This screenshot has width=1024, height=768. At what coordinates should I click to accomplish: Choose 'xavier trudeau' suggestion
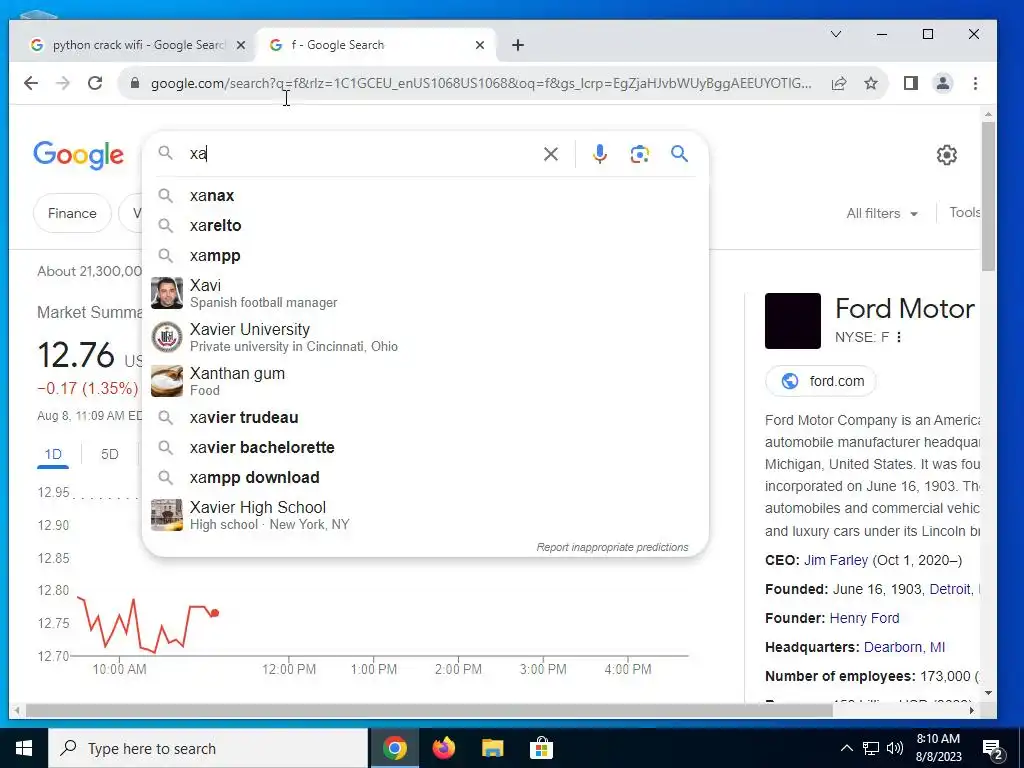pyautogui.click(x=425, y=417)
